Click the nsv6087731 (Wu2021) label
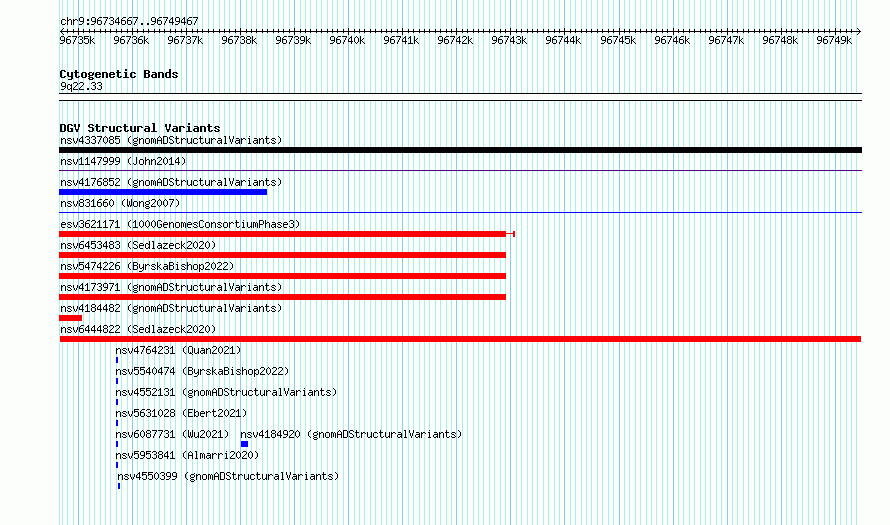 tap(172, 434)
